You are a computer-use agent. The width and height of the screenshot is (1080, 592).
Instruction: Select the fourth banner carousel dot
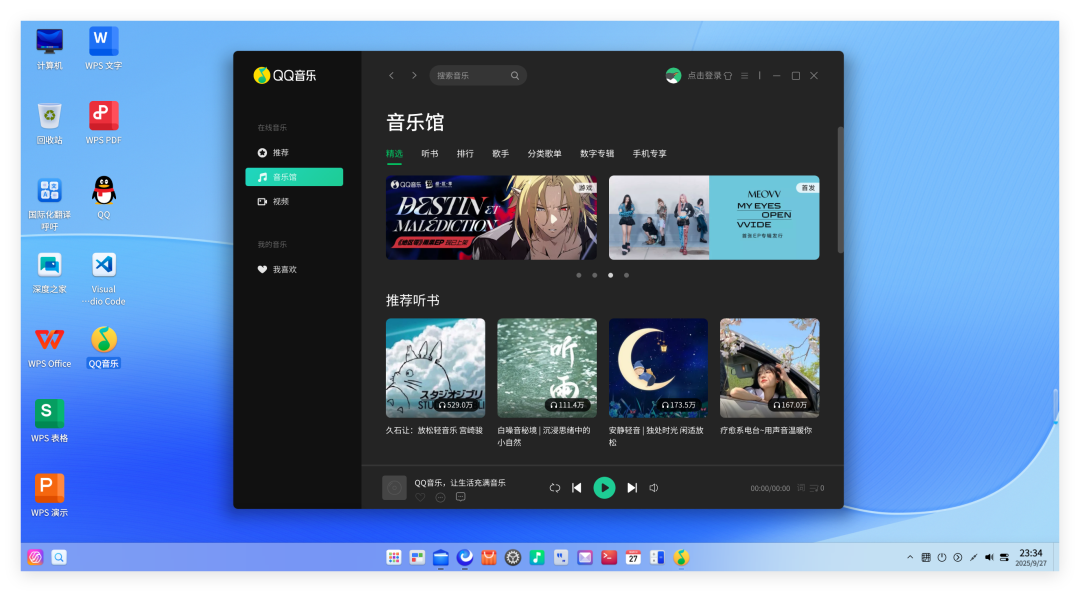click(x=626, y=275)
